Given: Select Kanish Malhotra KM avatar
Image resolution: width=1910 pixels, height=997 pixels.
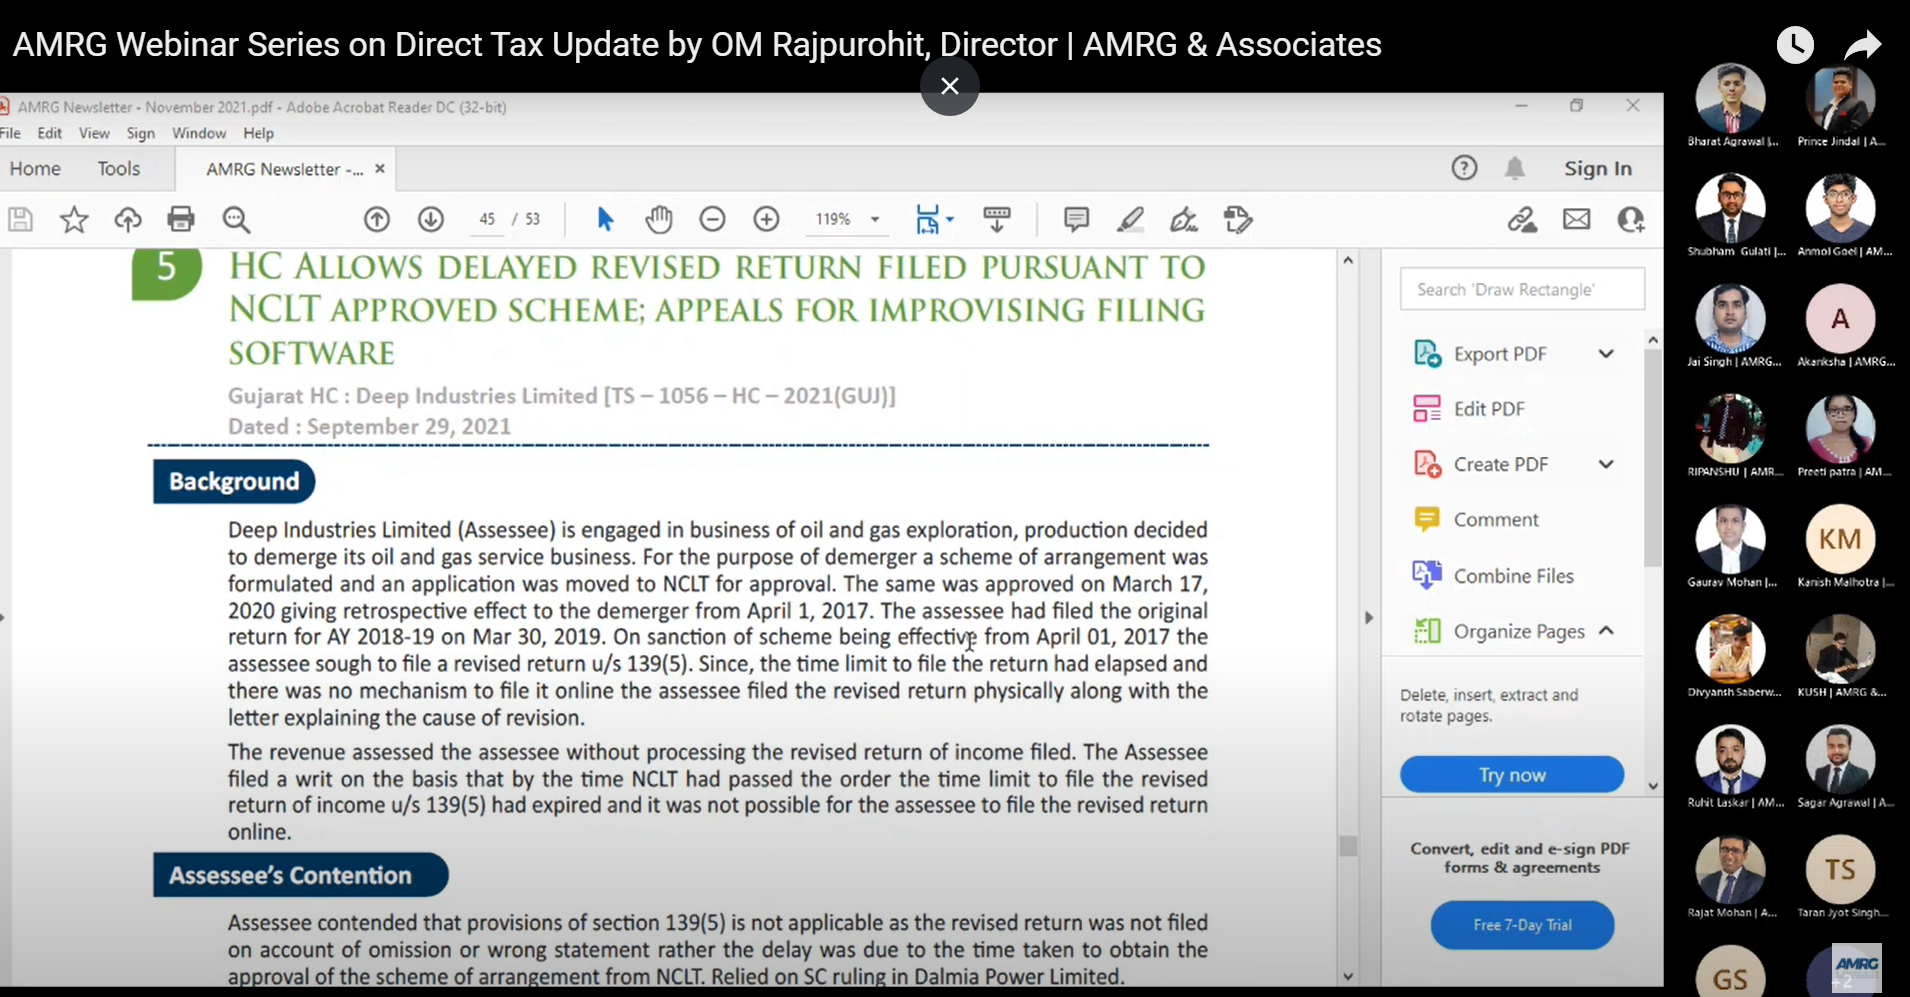Looking at the screenshot, I should click(1840, 539).
